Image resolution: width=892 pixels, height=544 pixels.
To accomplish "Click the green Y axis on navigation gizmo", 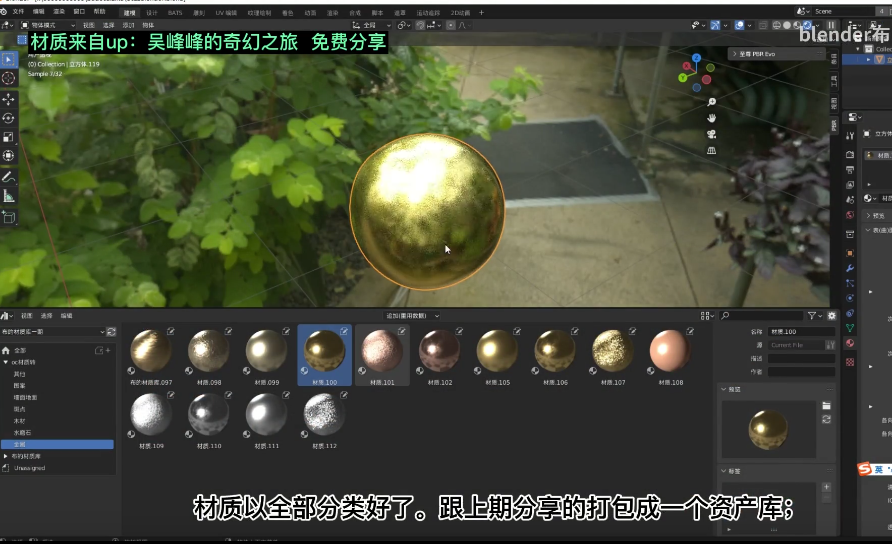I will [x=683, y=77].
